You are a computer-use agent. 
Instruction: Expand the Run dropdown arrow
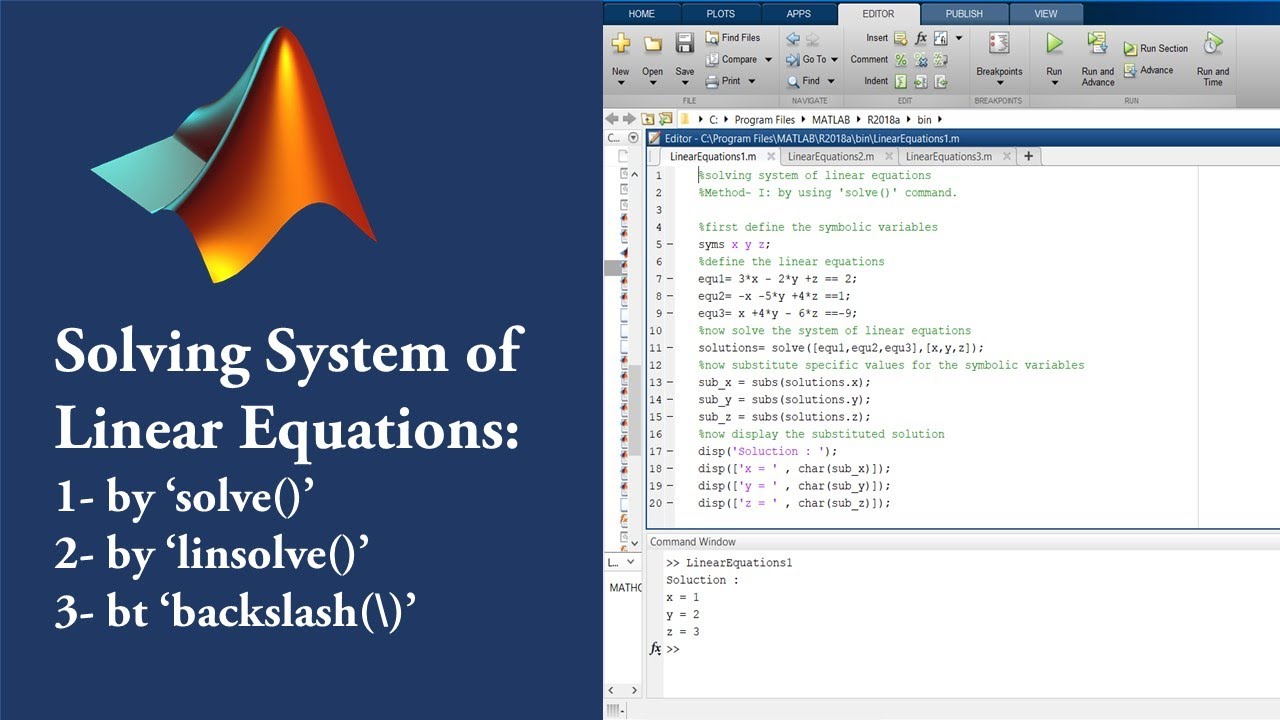(1054, 83)
